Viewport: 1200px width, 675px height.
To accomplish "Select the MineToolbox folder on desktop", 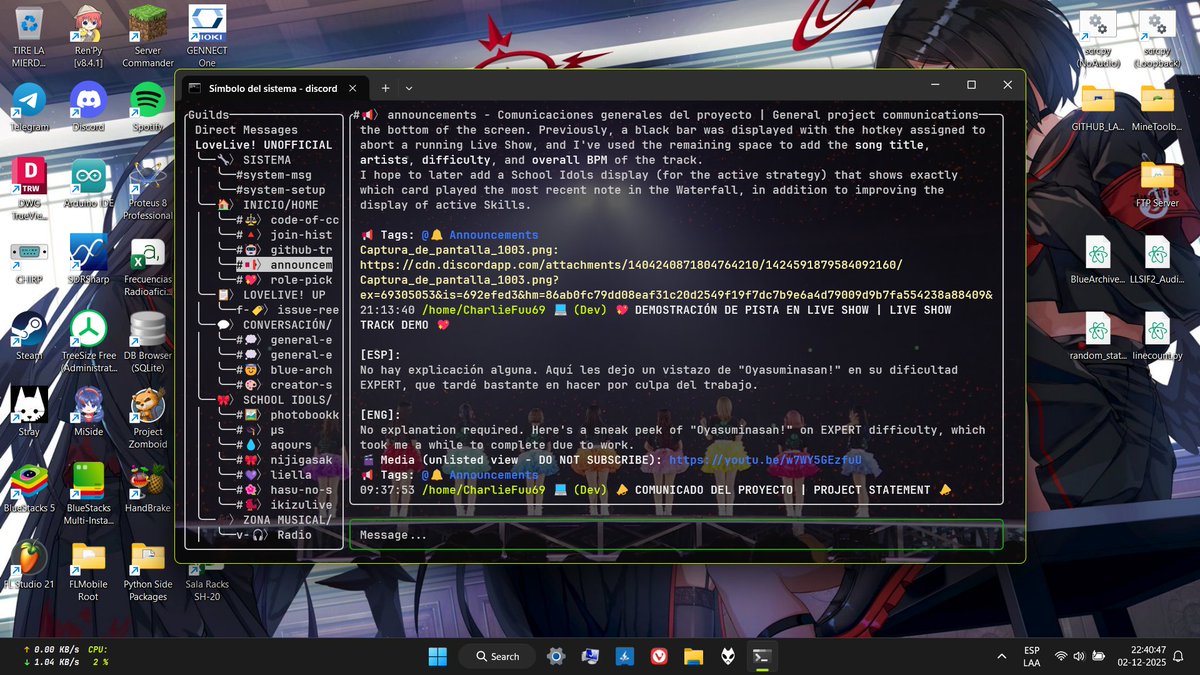I will click(1157, 108).
